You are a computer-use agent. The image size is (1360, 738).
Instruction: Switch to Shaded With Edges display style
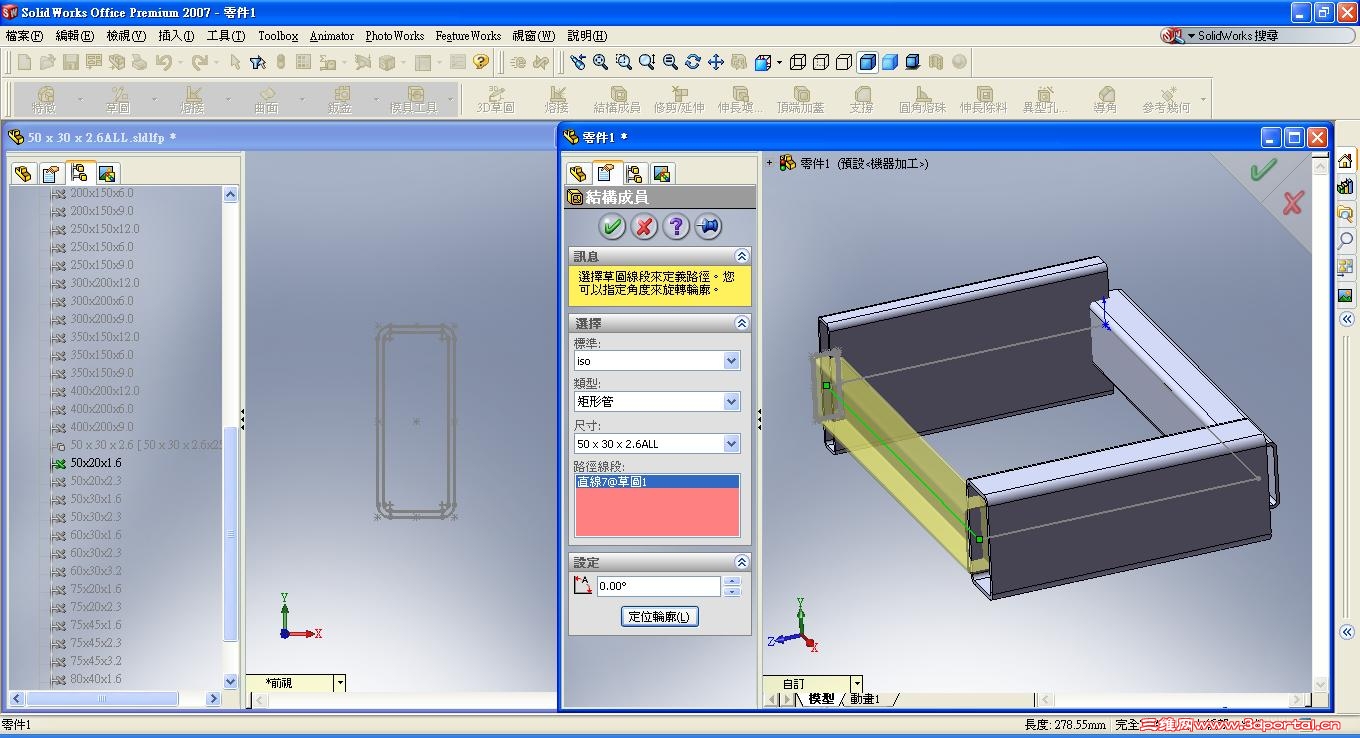coord(867,62)
